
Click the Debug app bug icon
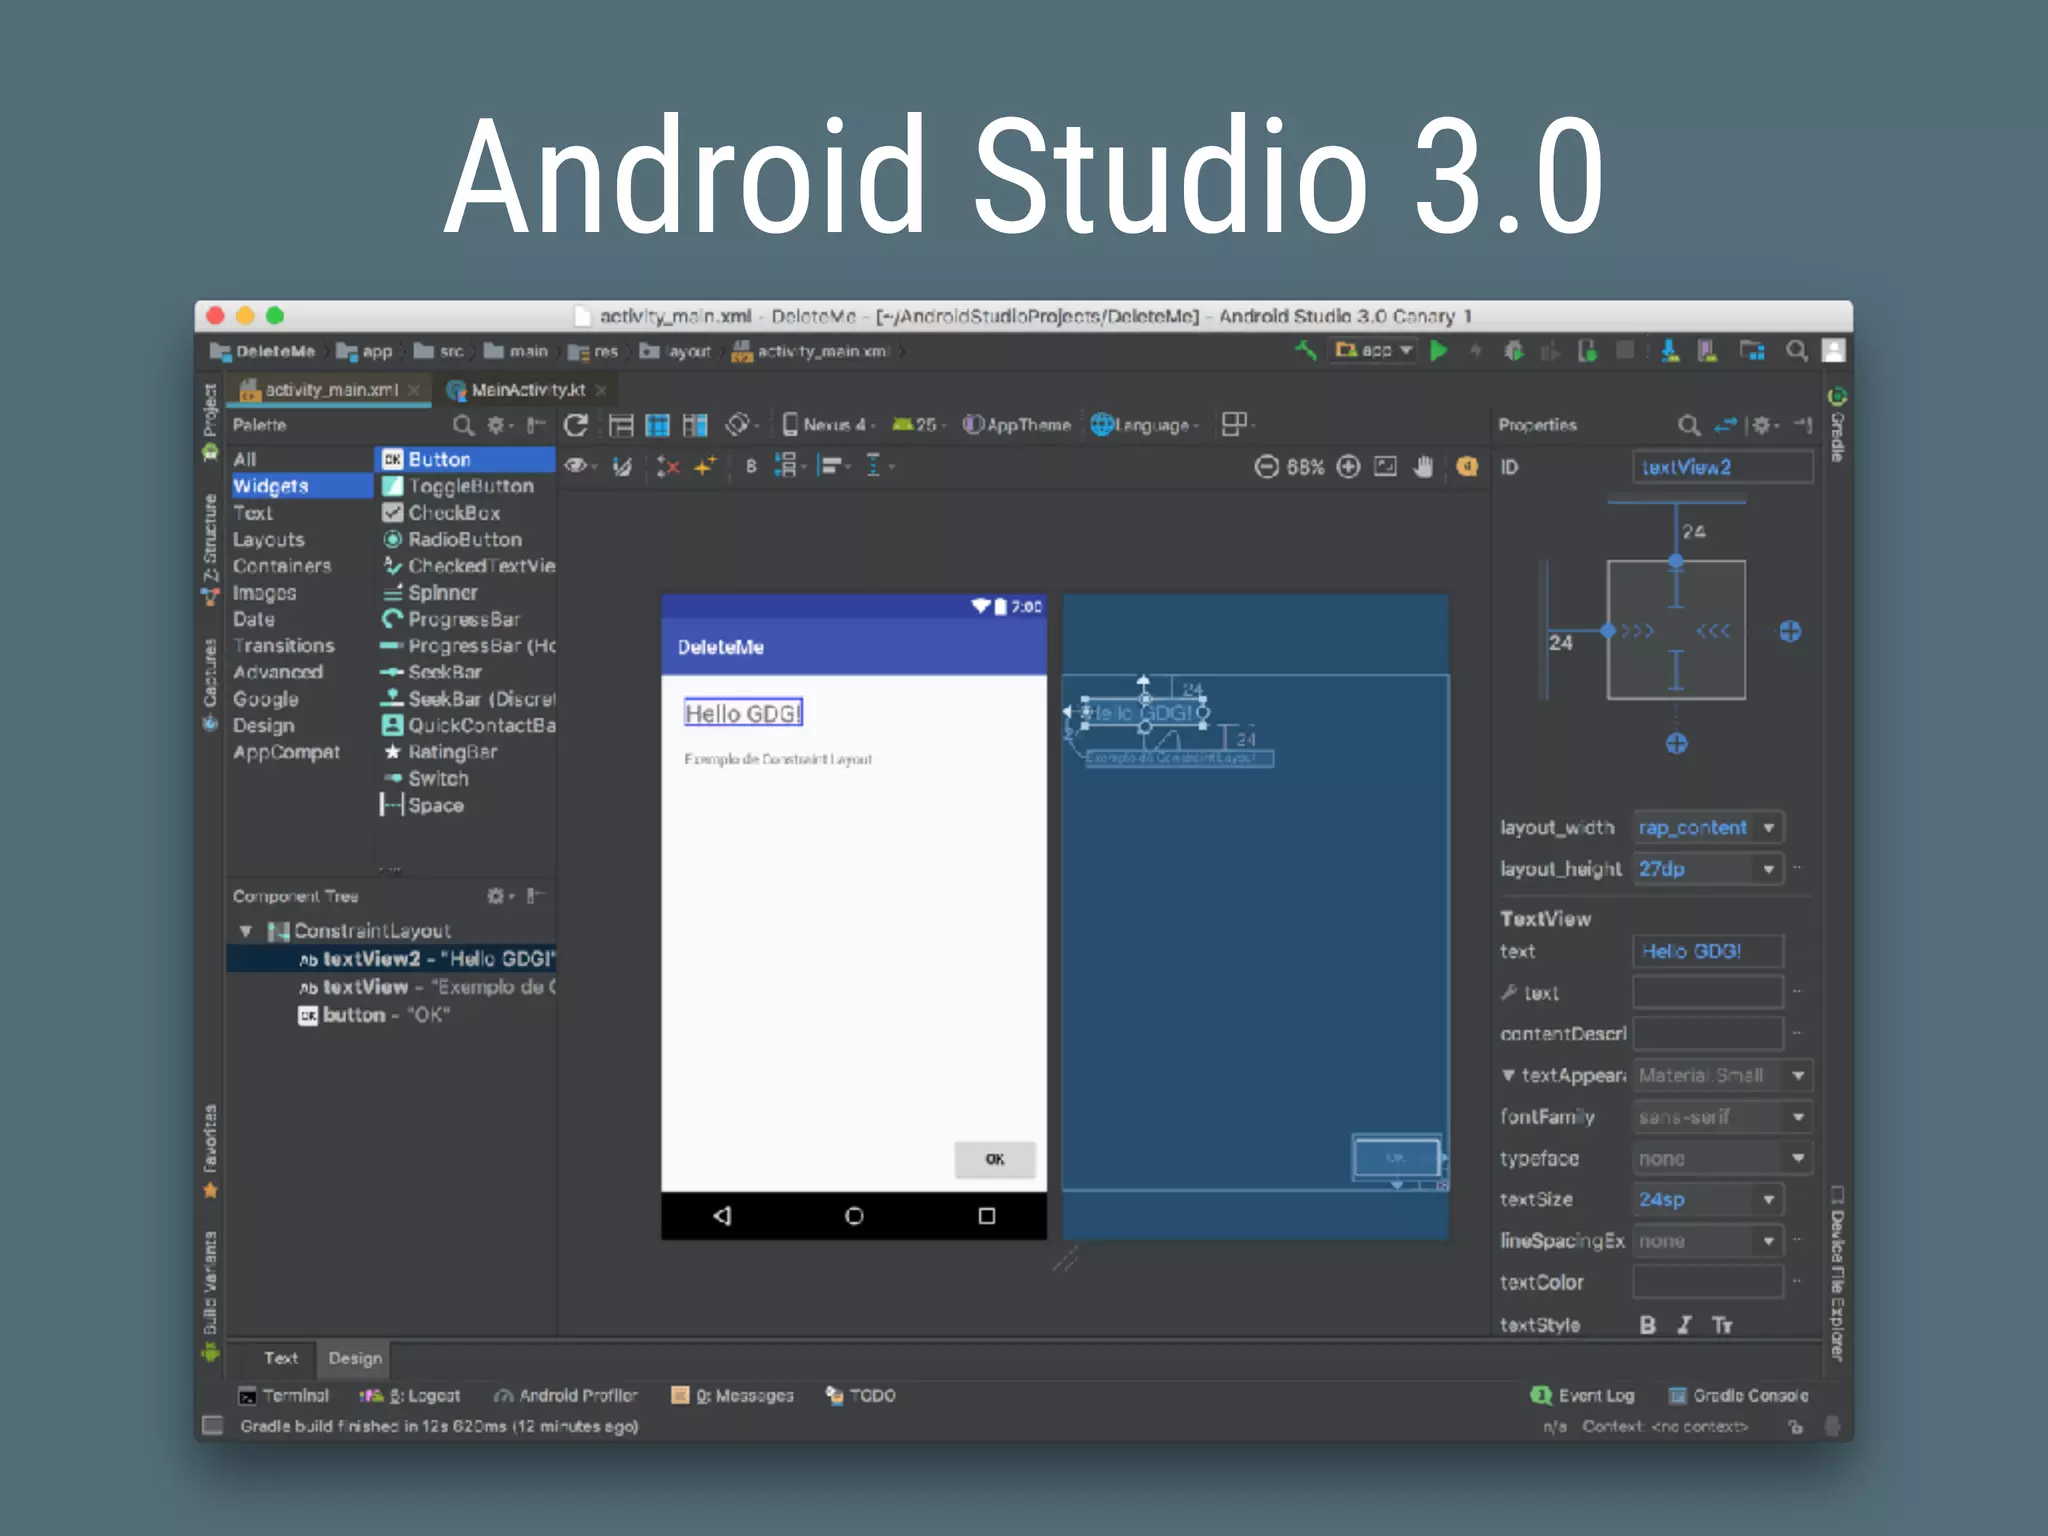tap(1514, 351)
